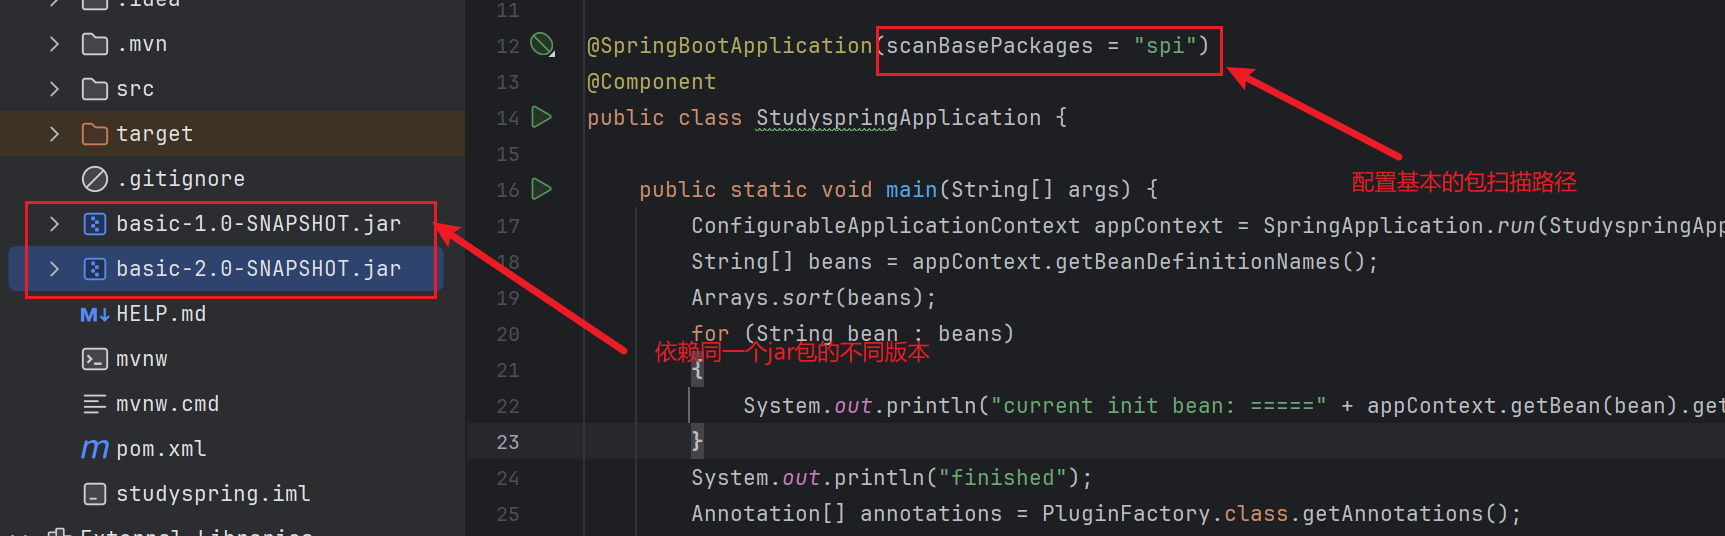Open the HELP.md file
Screen dimensions: 1725x536
click(161, 314)
